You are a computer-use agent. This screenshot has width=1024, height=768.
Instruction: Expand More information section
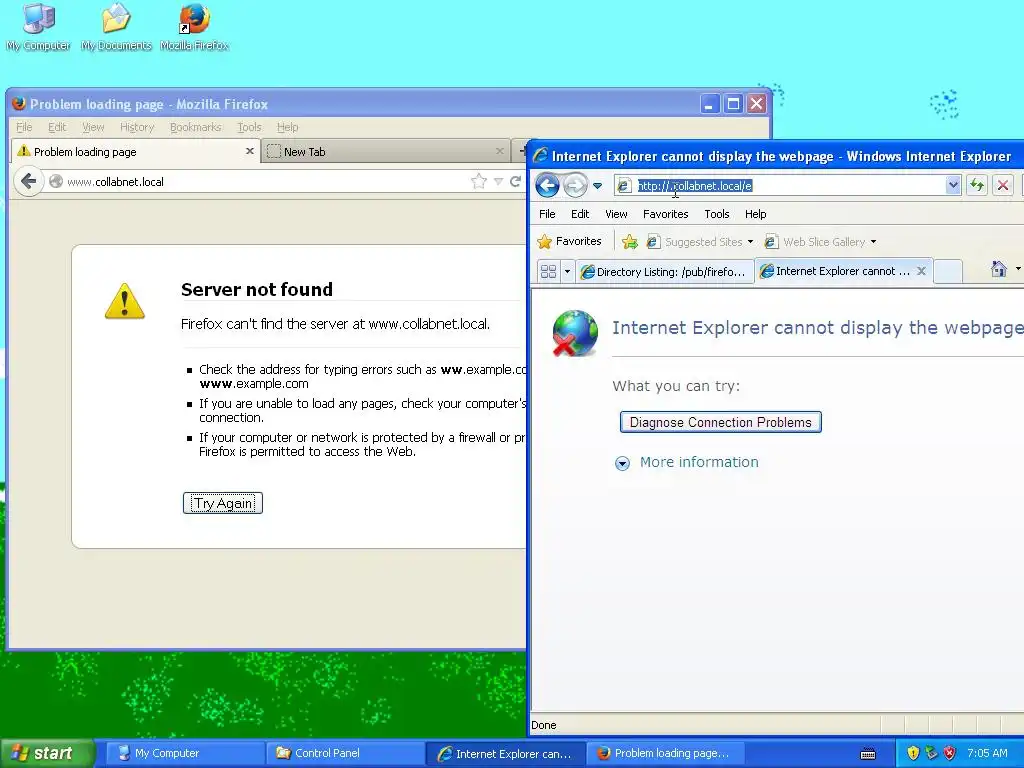click(622, 463)
